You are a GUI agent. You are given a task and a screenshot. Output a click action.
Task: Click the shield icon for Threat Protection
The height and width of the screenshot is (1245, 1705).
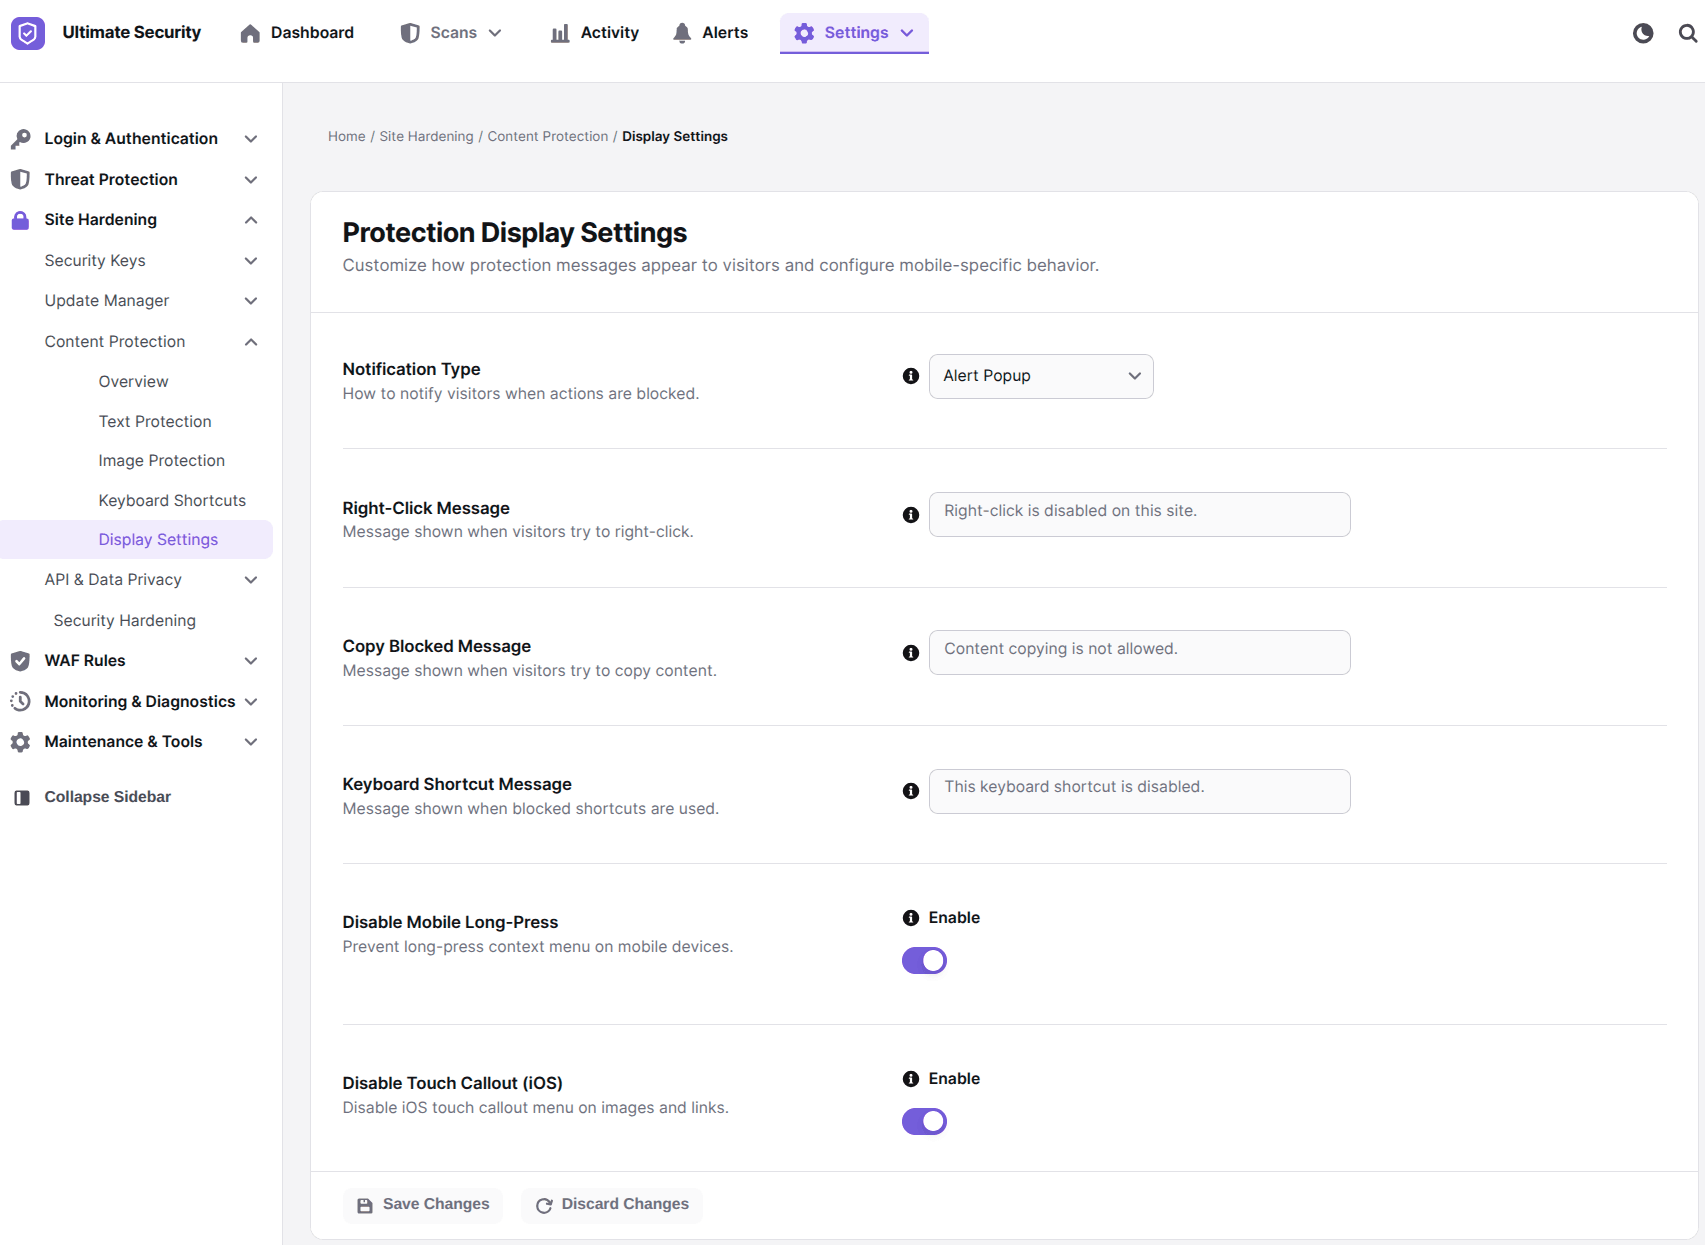click(x=20, y=179)
